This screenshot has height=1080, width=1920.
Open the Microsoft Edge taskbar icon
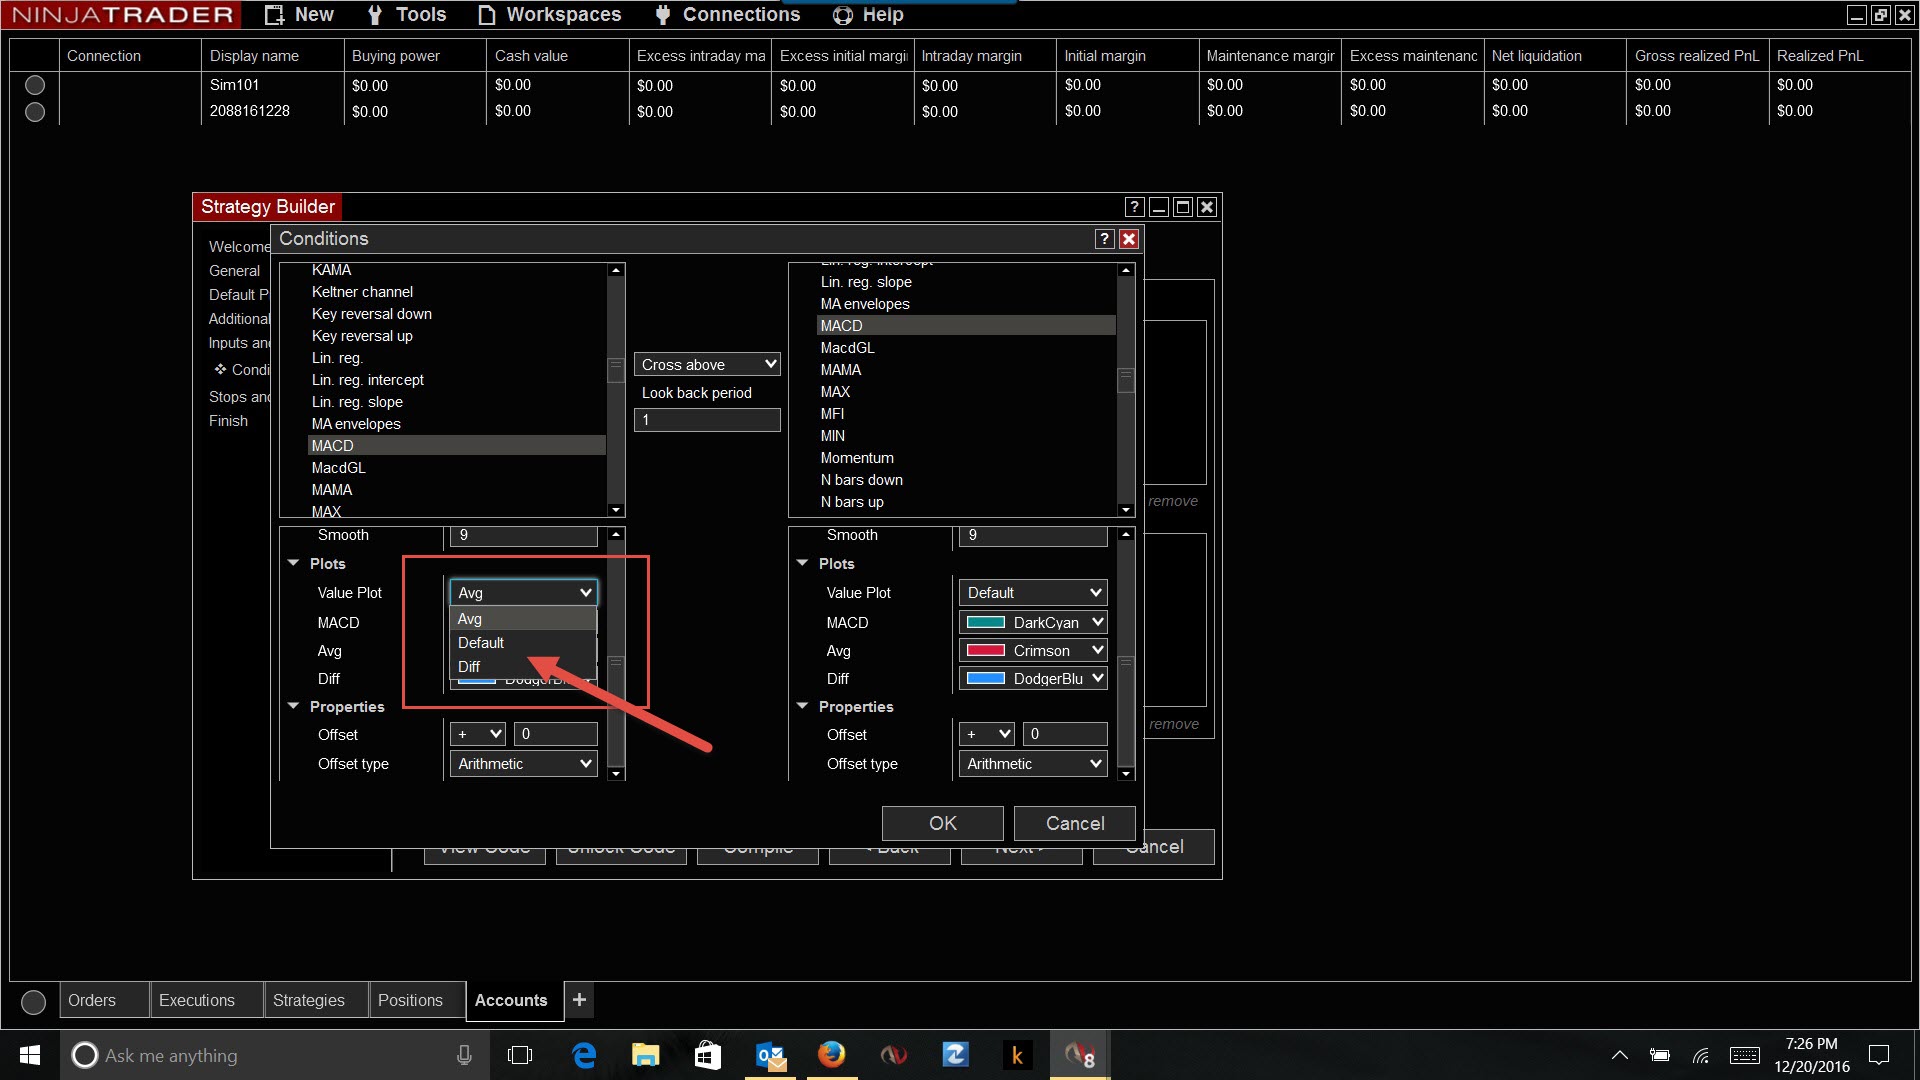[x=584, y=1055]
